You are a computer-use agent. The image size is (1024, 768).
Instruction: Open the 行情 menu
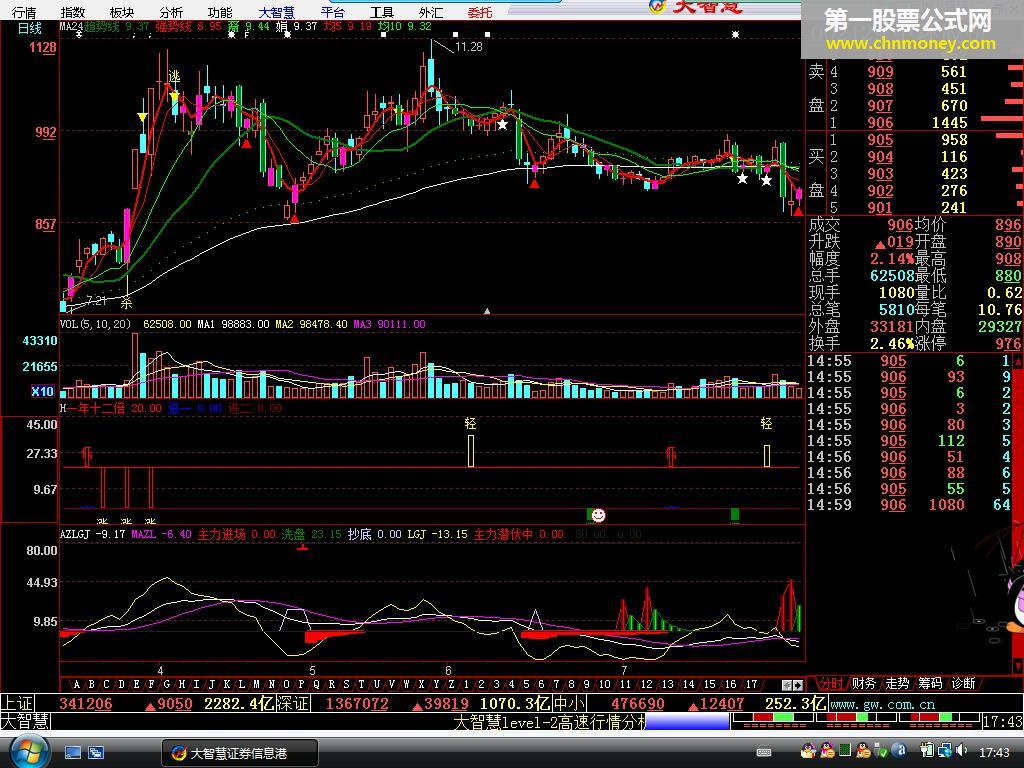pyautogui.click(x=24, y=12)
